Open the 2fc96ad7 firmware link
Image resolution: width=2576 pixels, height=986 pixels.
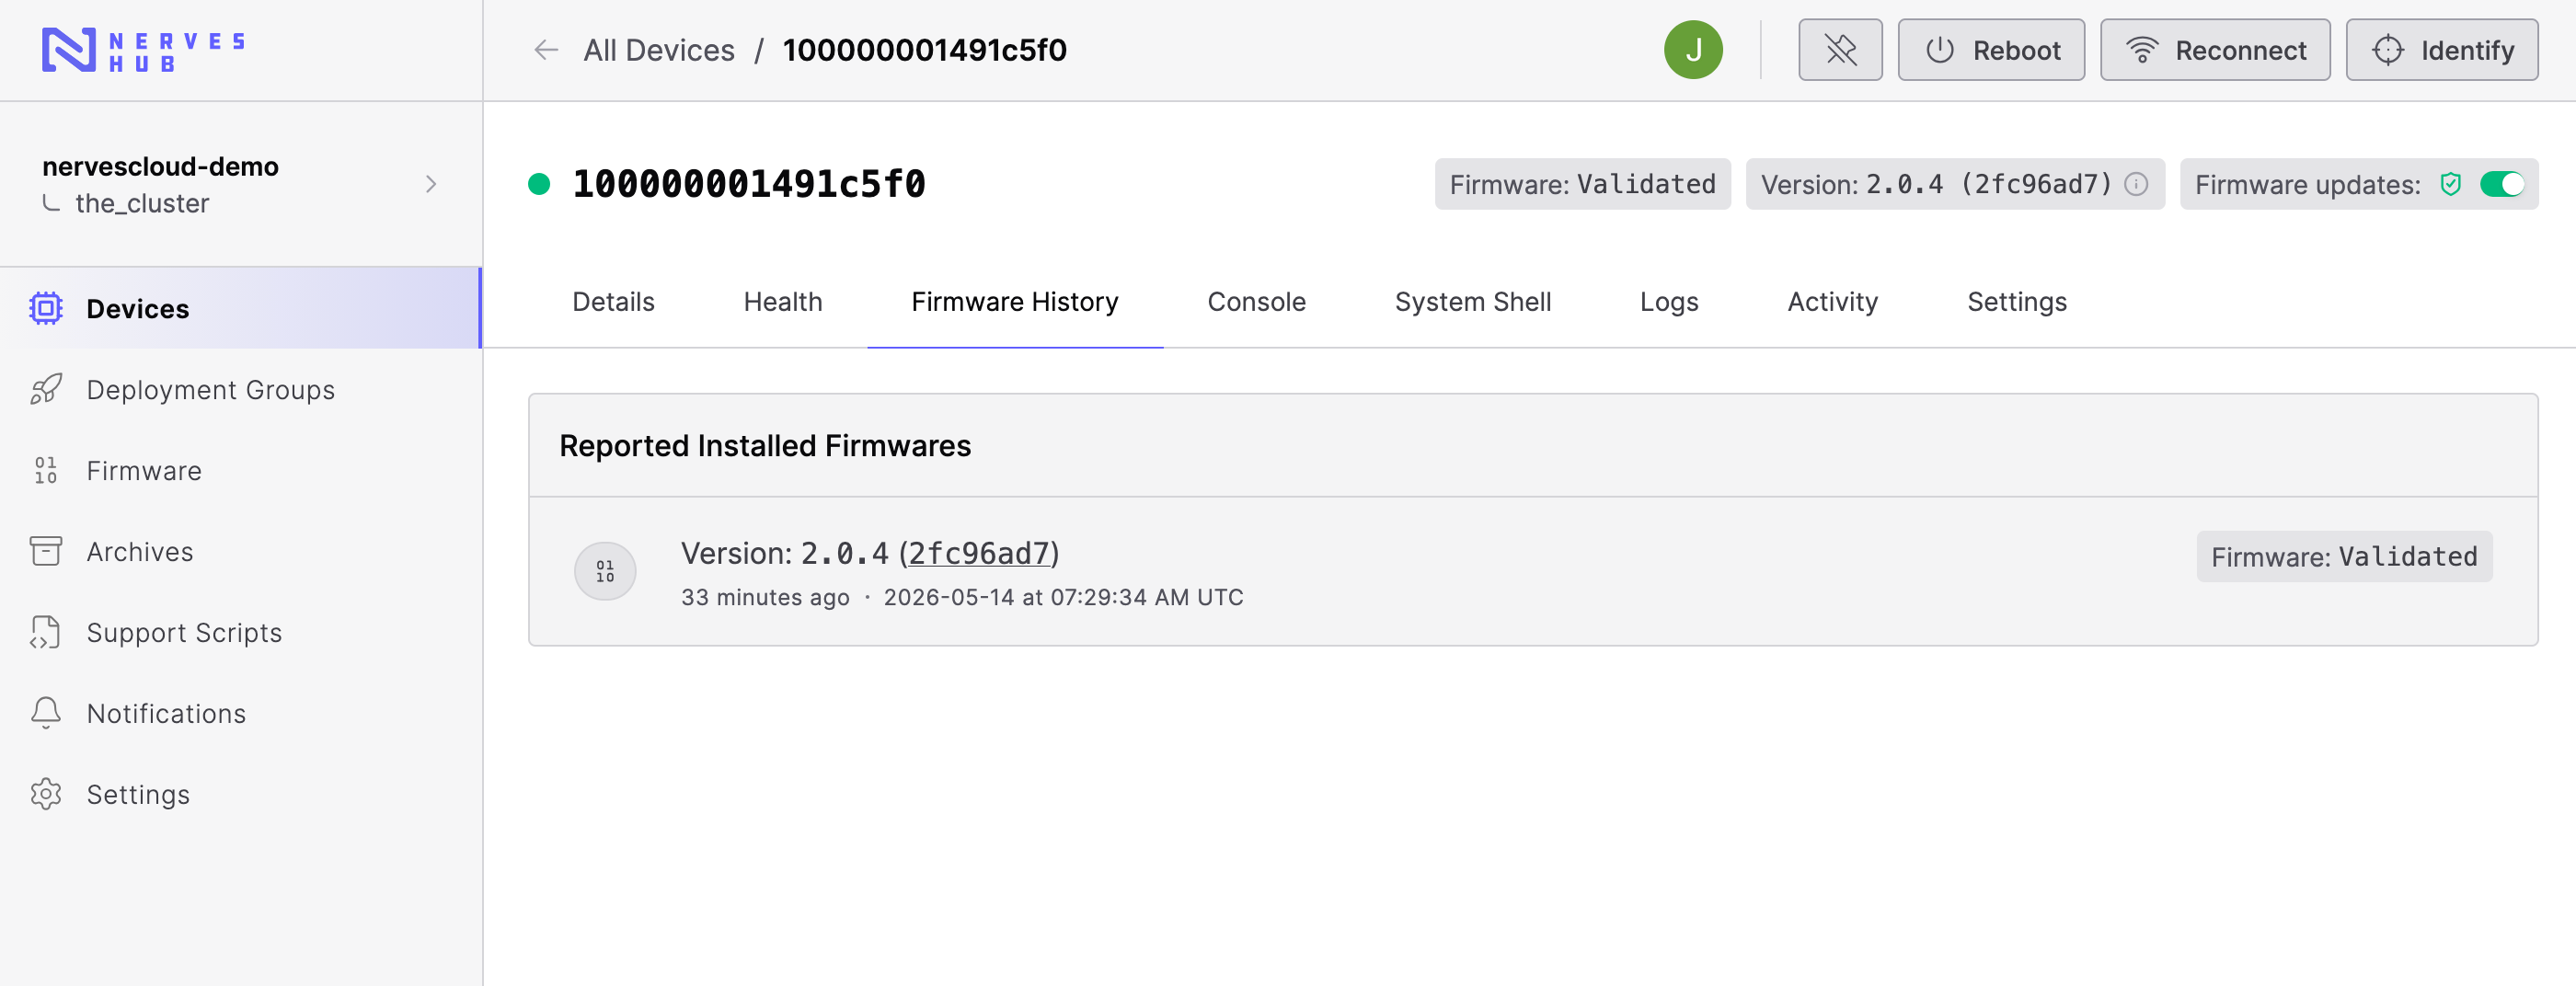978,553
